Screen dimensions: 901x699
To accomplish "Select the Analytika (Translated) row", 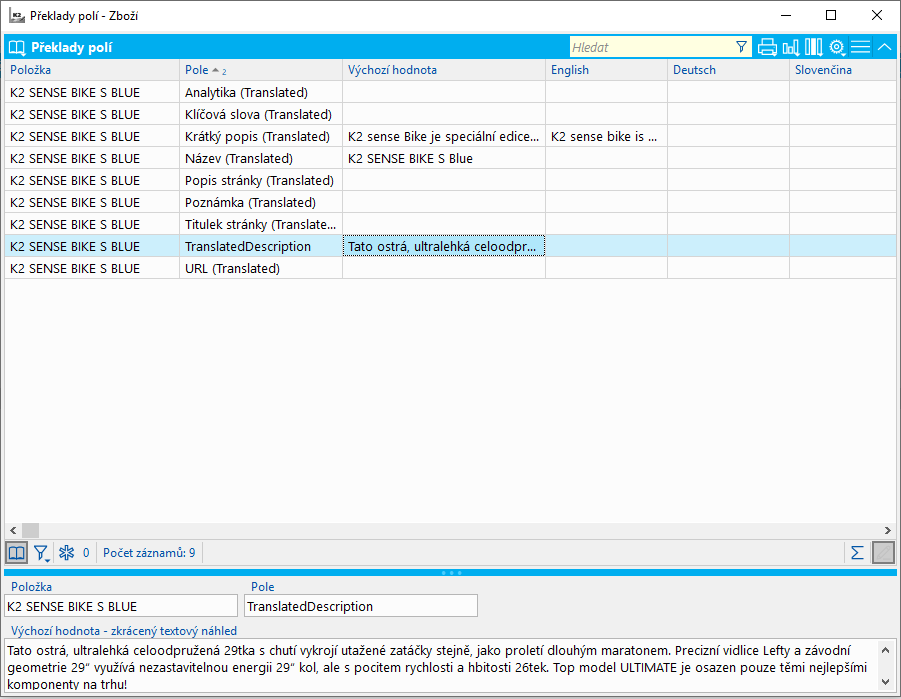I will (450, 93).
